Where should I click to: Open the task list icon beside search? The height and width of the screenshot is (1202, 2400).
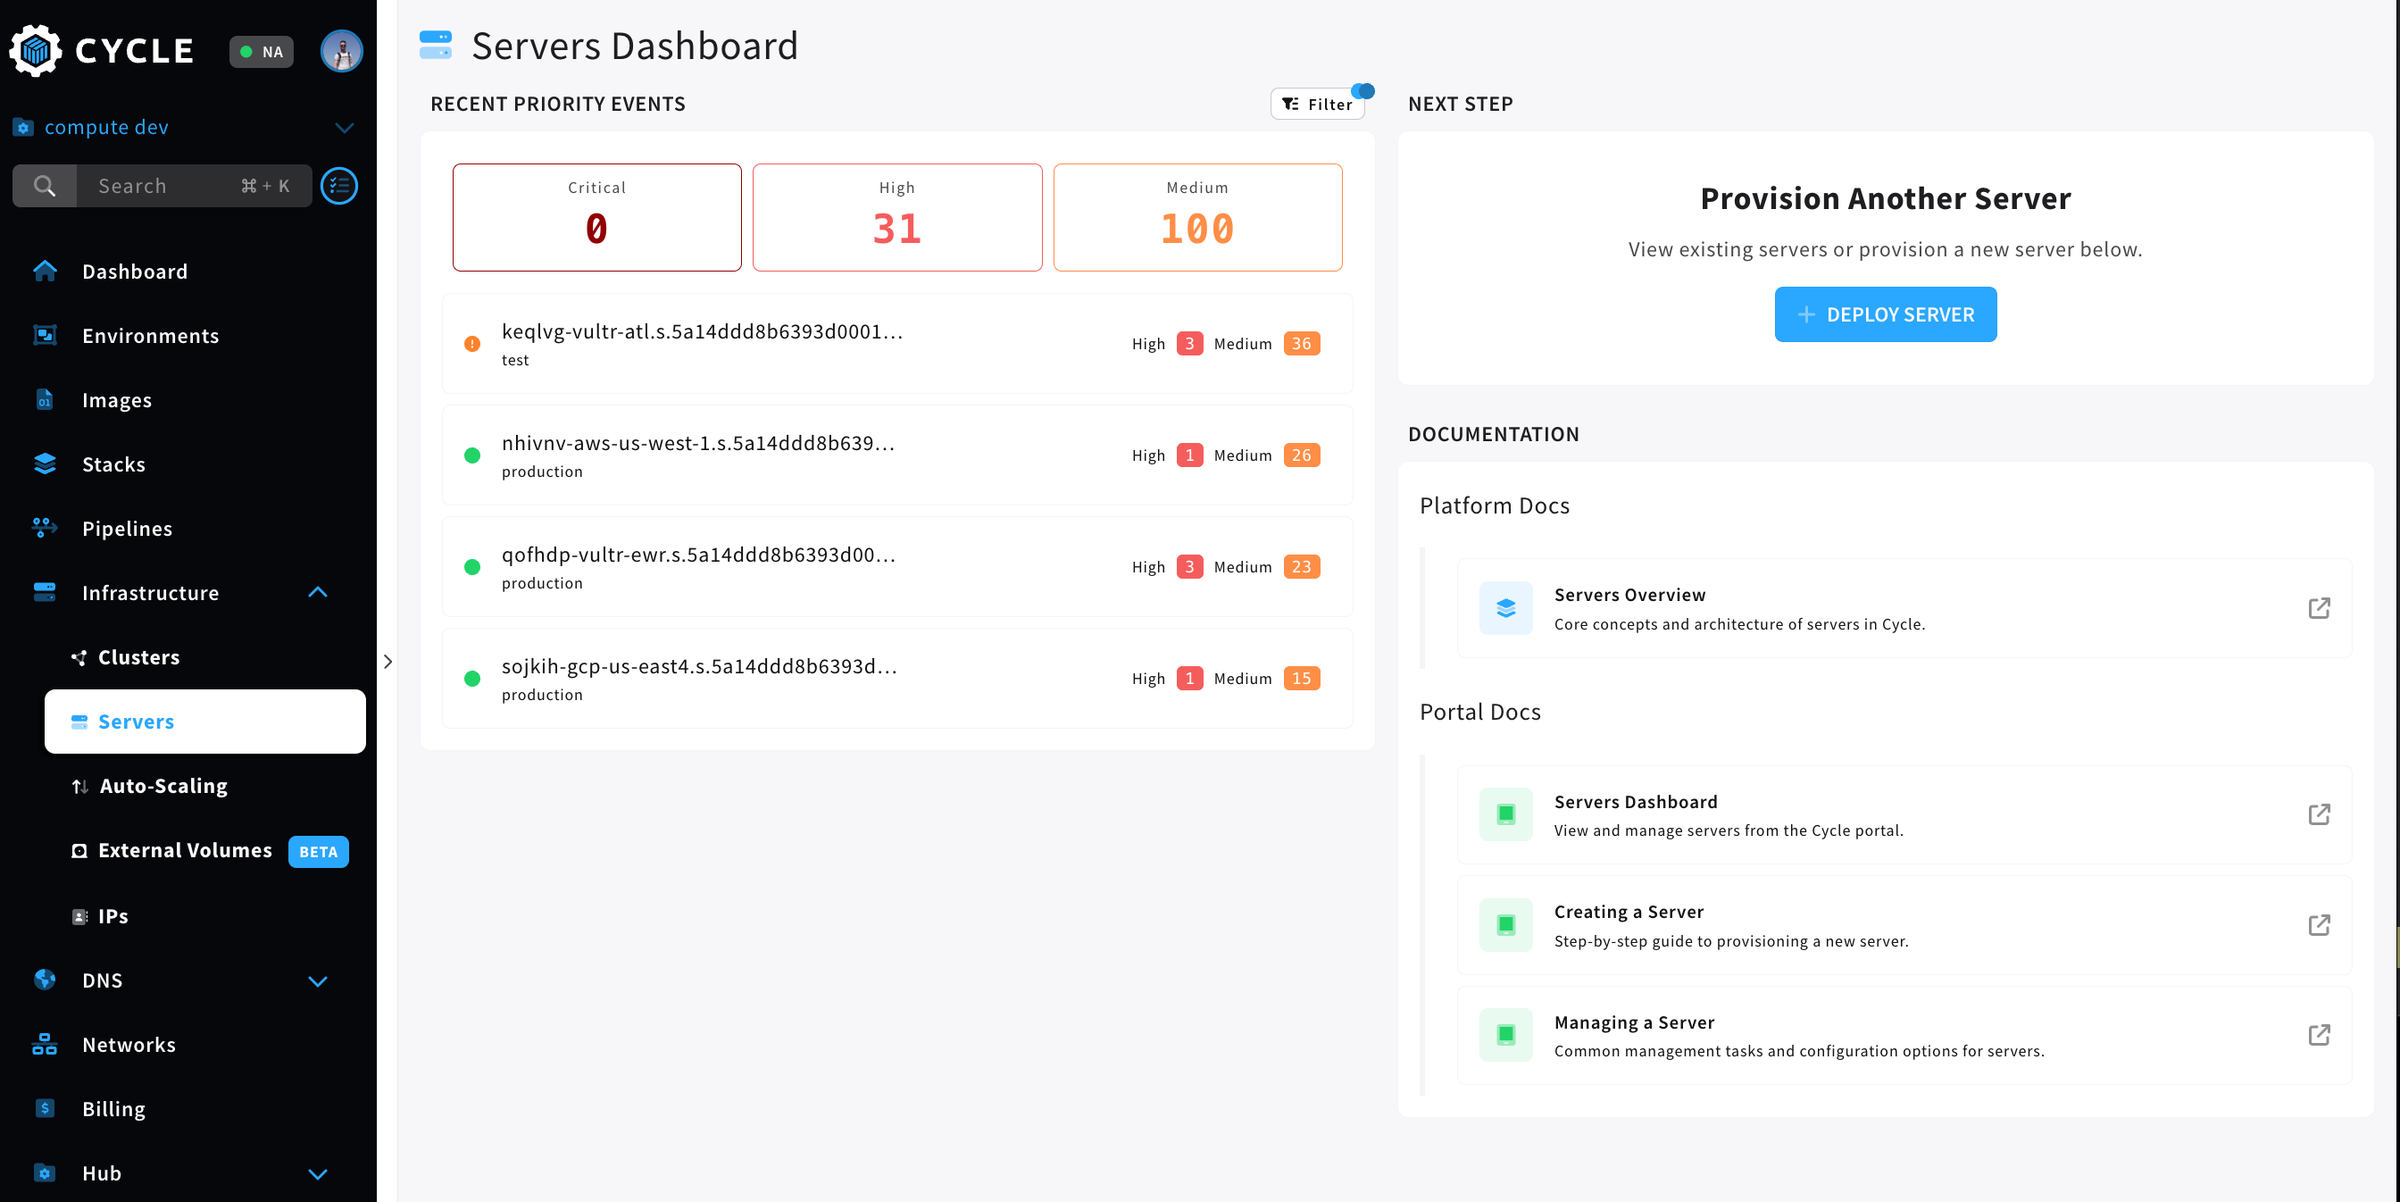pos(340,186)
